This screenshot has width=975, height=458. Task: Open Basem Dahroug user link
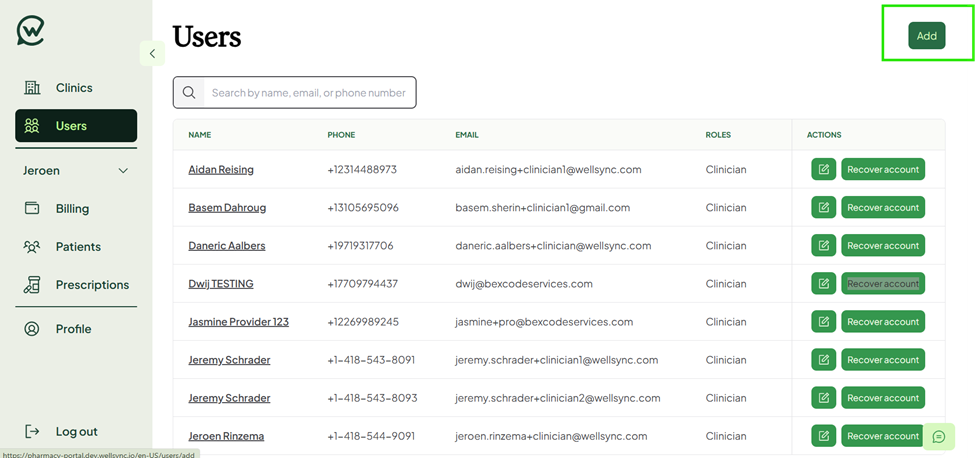[227, 208]
